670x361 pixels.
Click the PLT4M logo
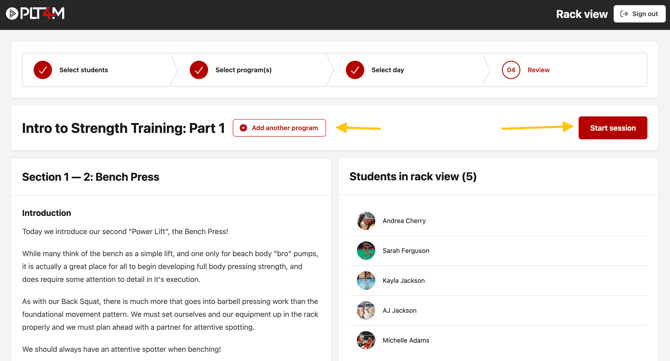[35, 14]
